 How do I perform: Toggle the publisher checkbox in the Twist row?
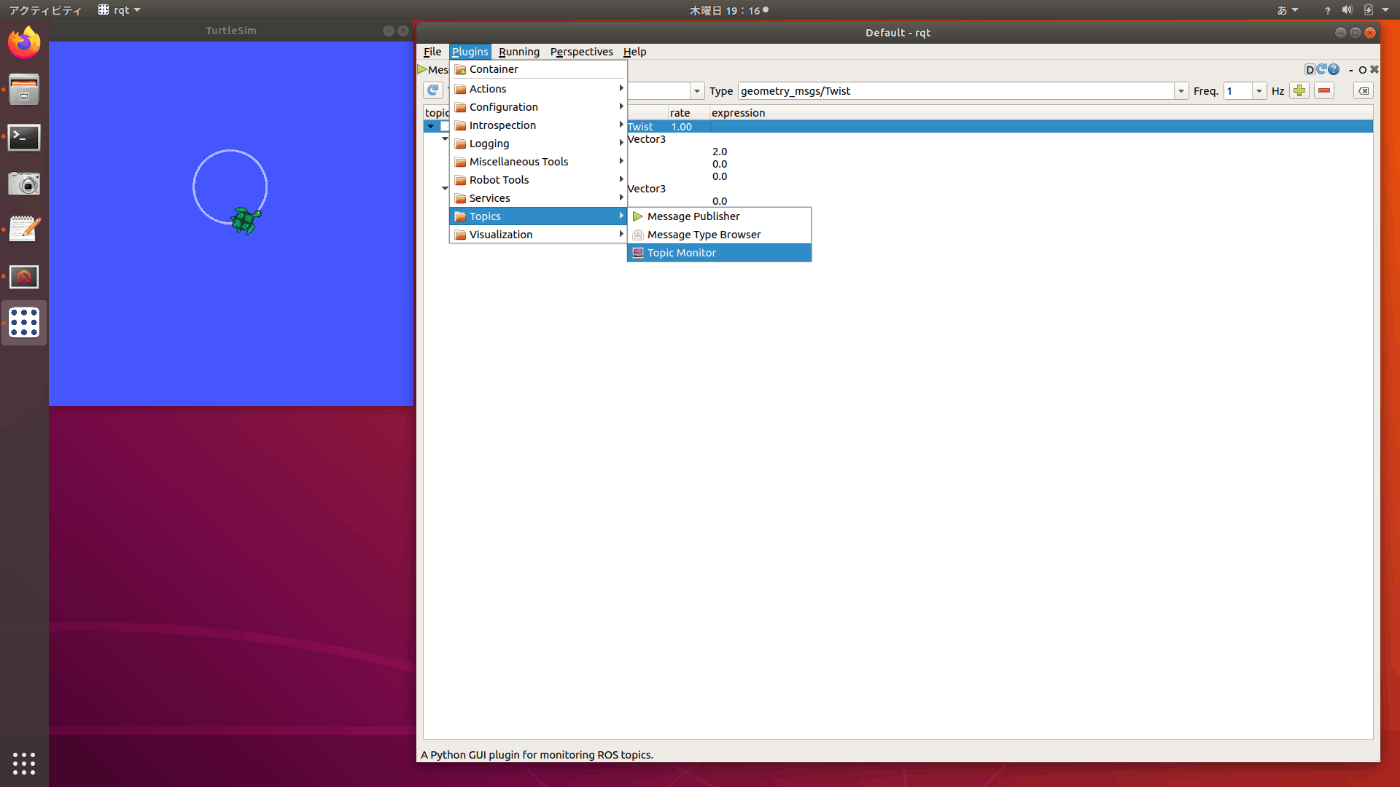pyautogui.click(x=444, y=127)
